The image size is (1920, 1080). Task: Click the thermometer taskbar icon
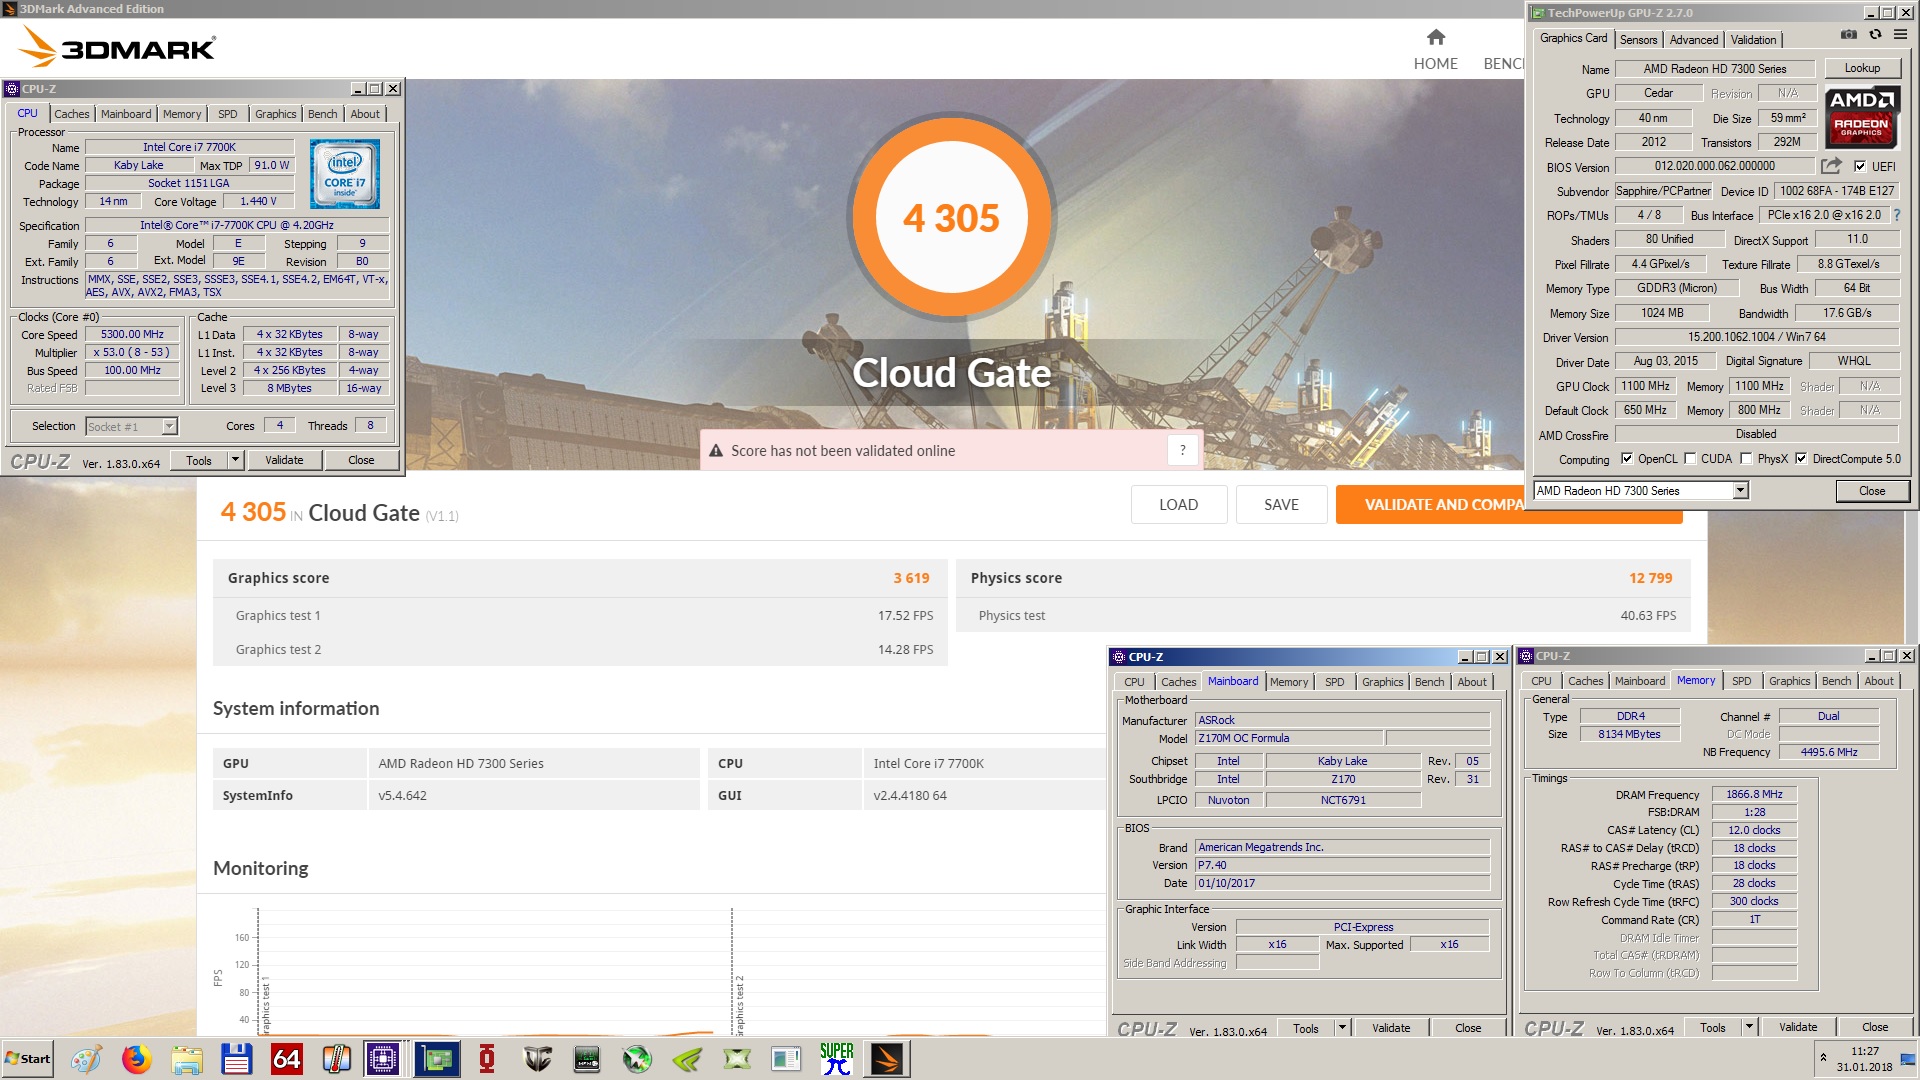pos(336,1059)
